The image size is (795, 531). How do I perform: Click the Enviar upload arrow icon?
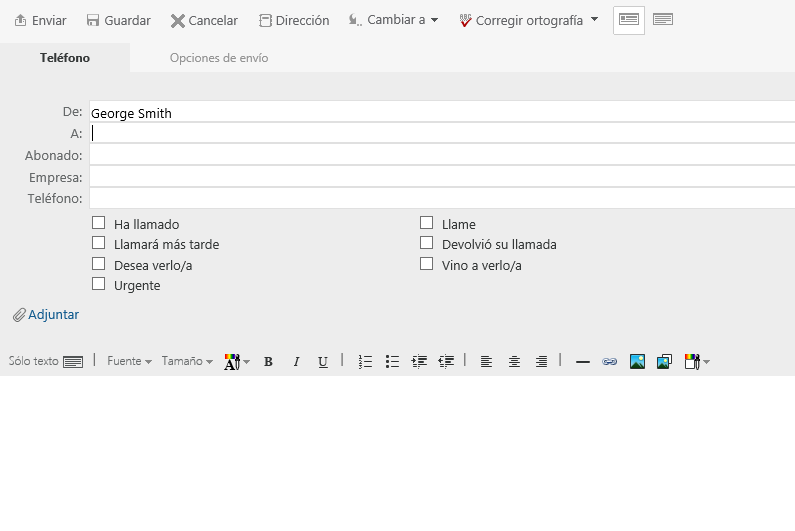20,20
